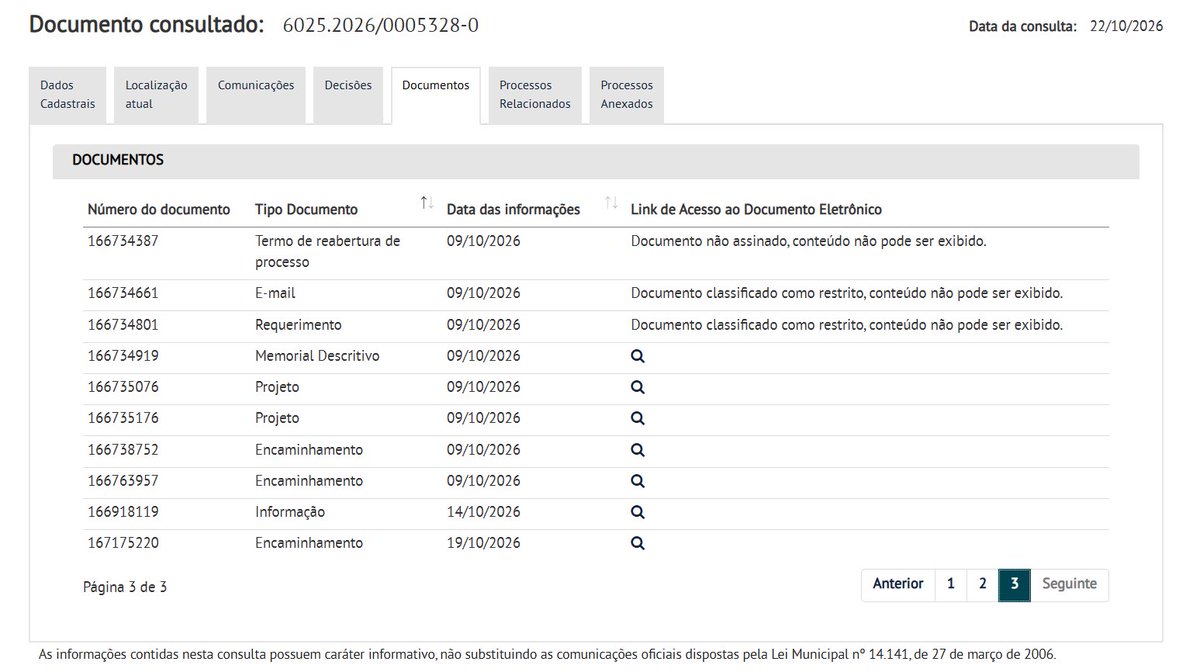Show Processos Anexados tab
The width and height of the screenshot is (1200, 672).
point(627,95)
